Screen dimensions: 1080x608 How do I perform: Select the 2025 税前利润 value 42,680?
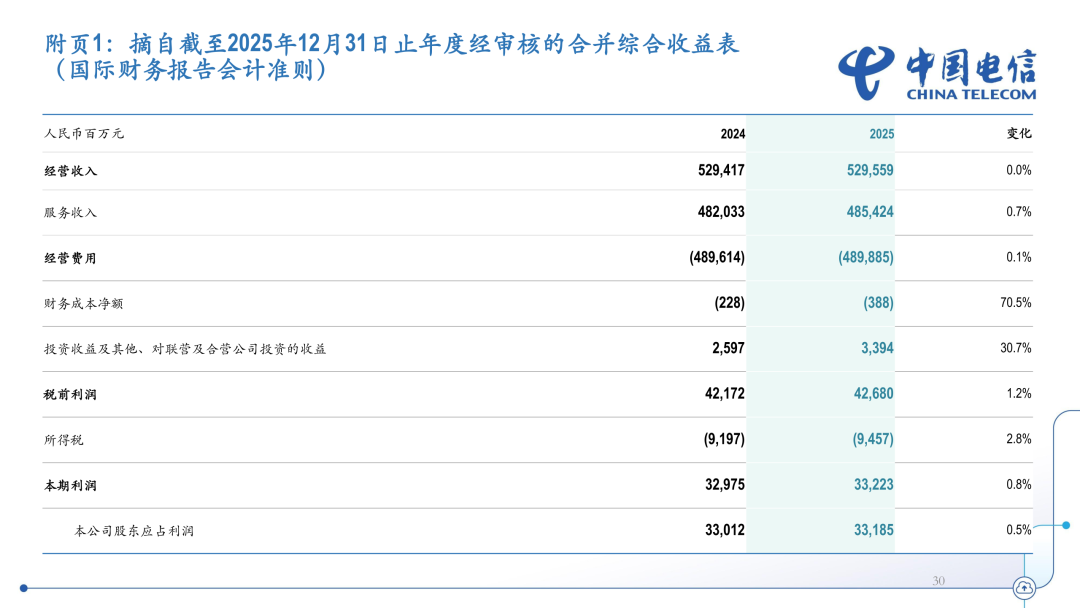(874, 394)
